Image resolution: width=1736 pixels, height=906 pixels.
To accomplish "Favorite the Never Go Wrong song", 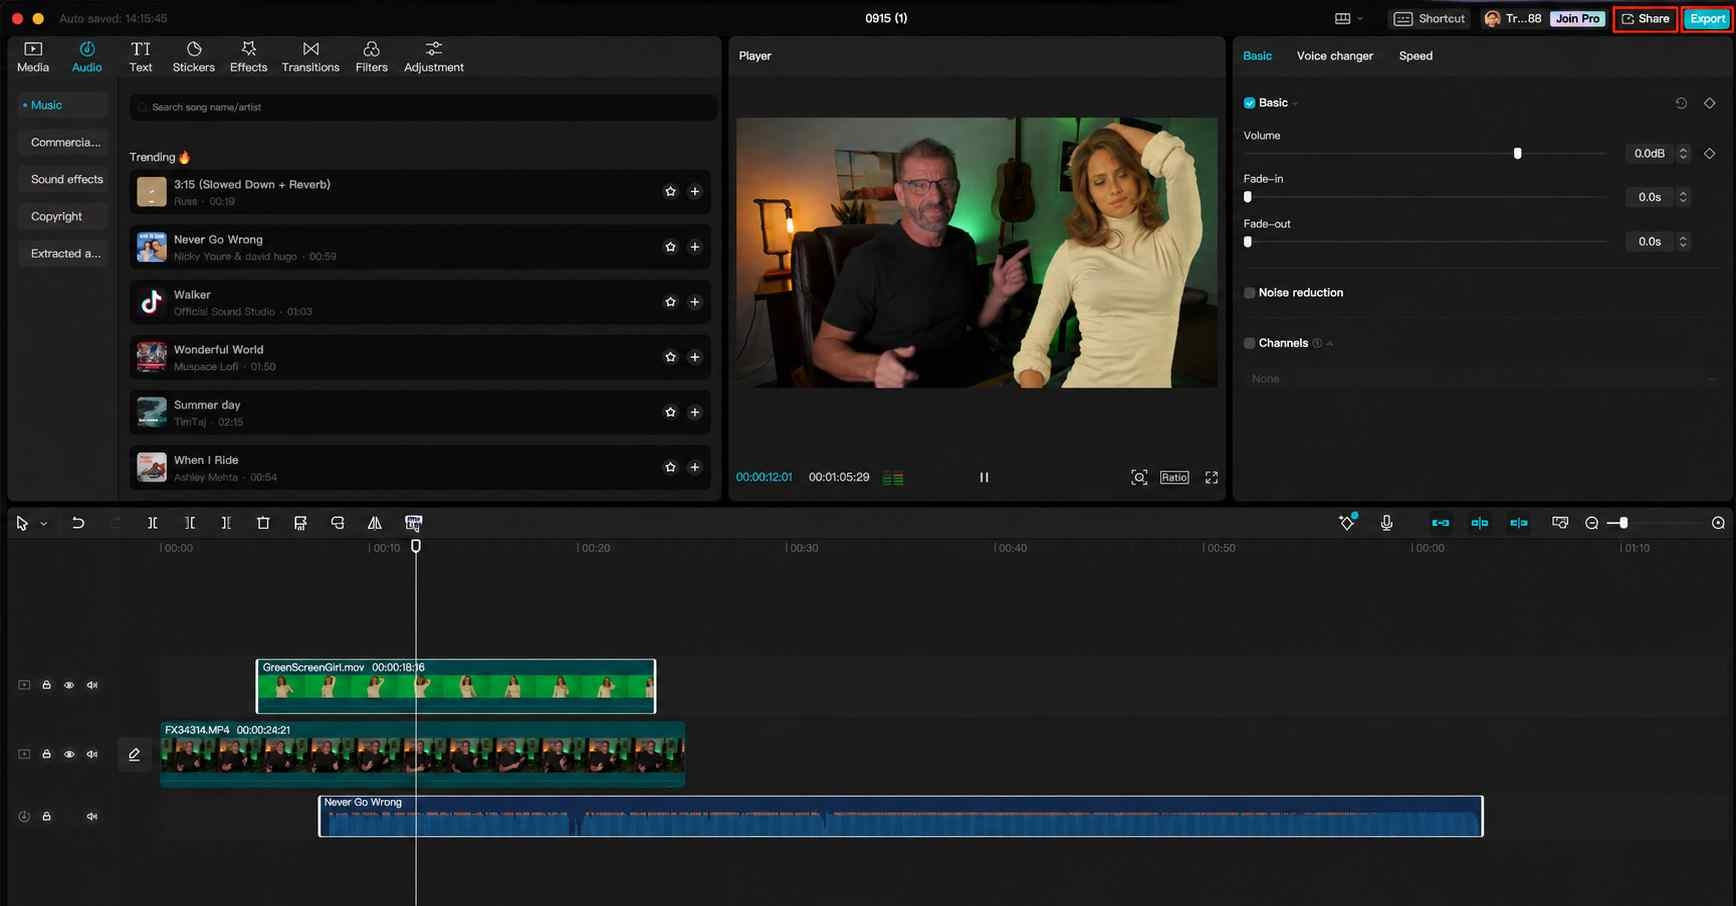I will (x=670, y=247).
